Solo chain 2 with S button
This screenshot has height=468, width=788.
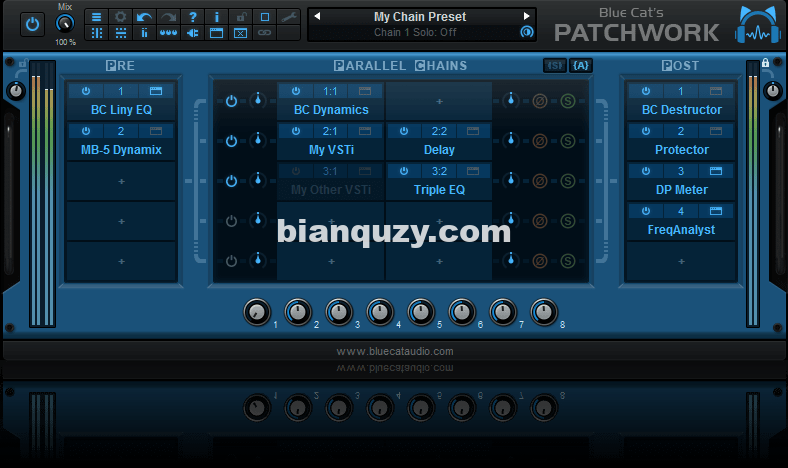tap(568, 141)
